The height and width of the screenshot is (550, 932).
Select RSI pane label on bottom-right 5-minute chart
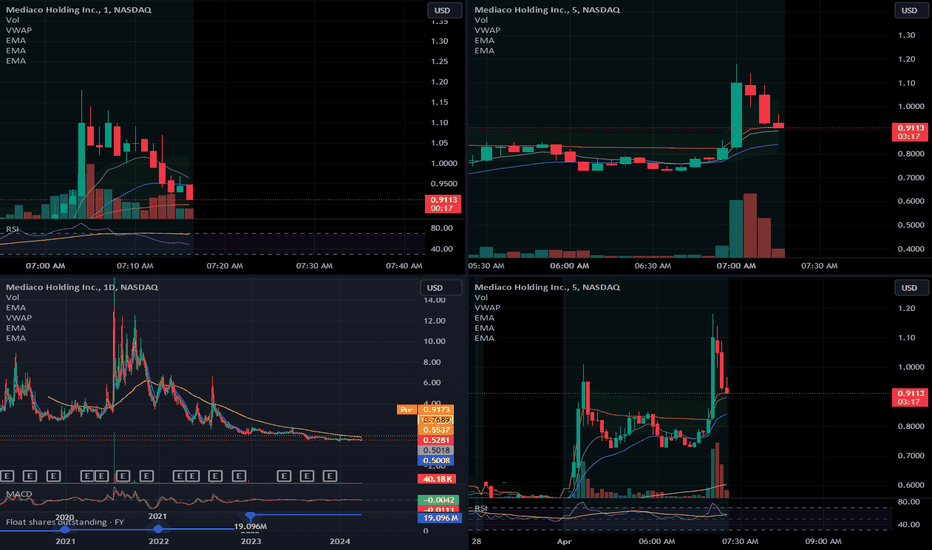click(x=481, y=508)
